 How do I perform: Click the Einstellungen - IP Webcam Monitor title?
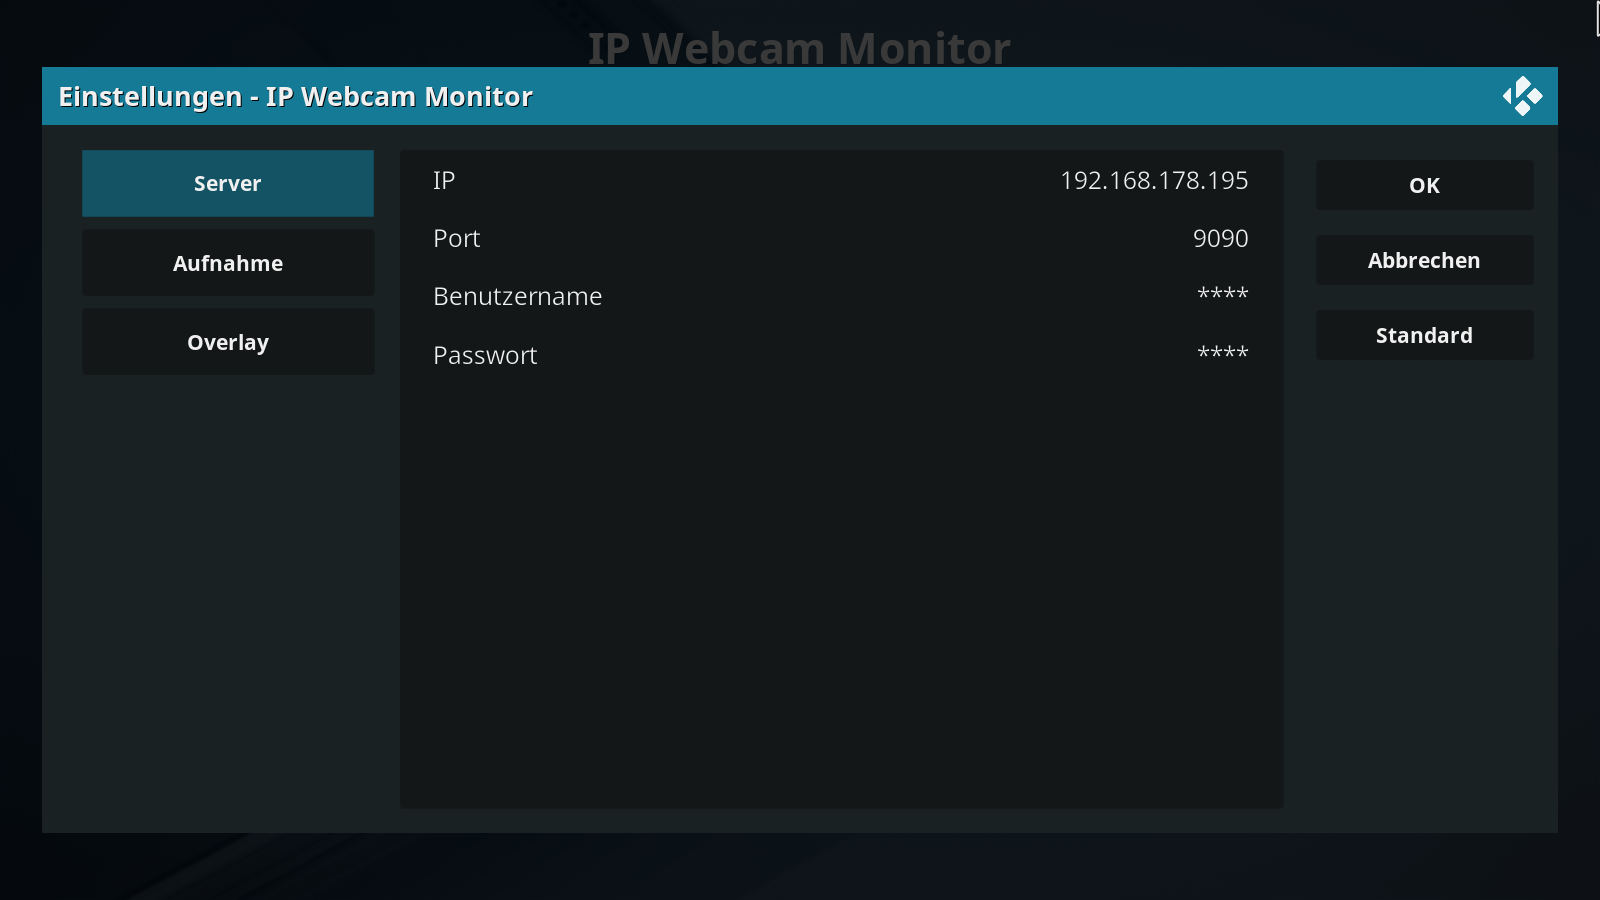pos(295,96)
